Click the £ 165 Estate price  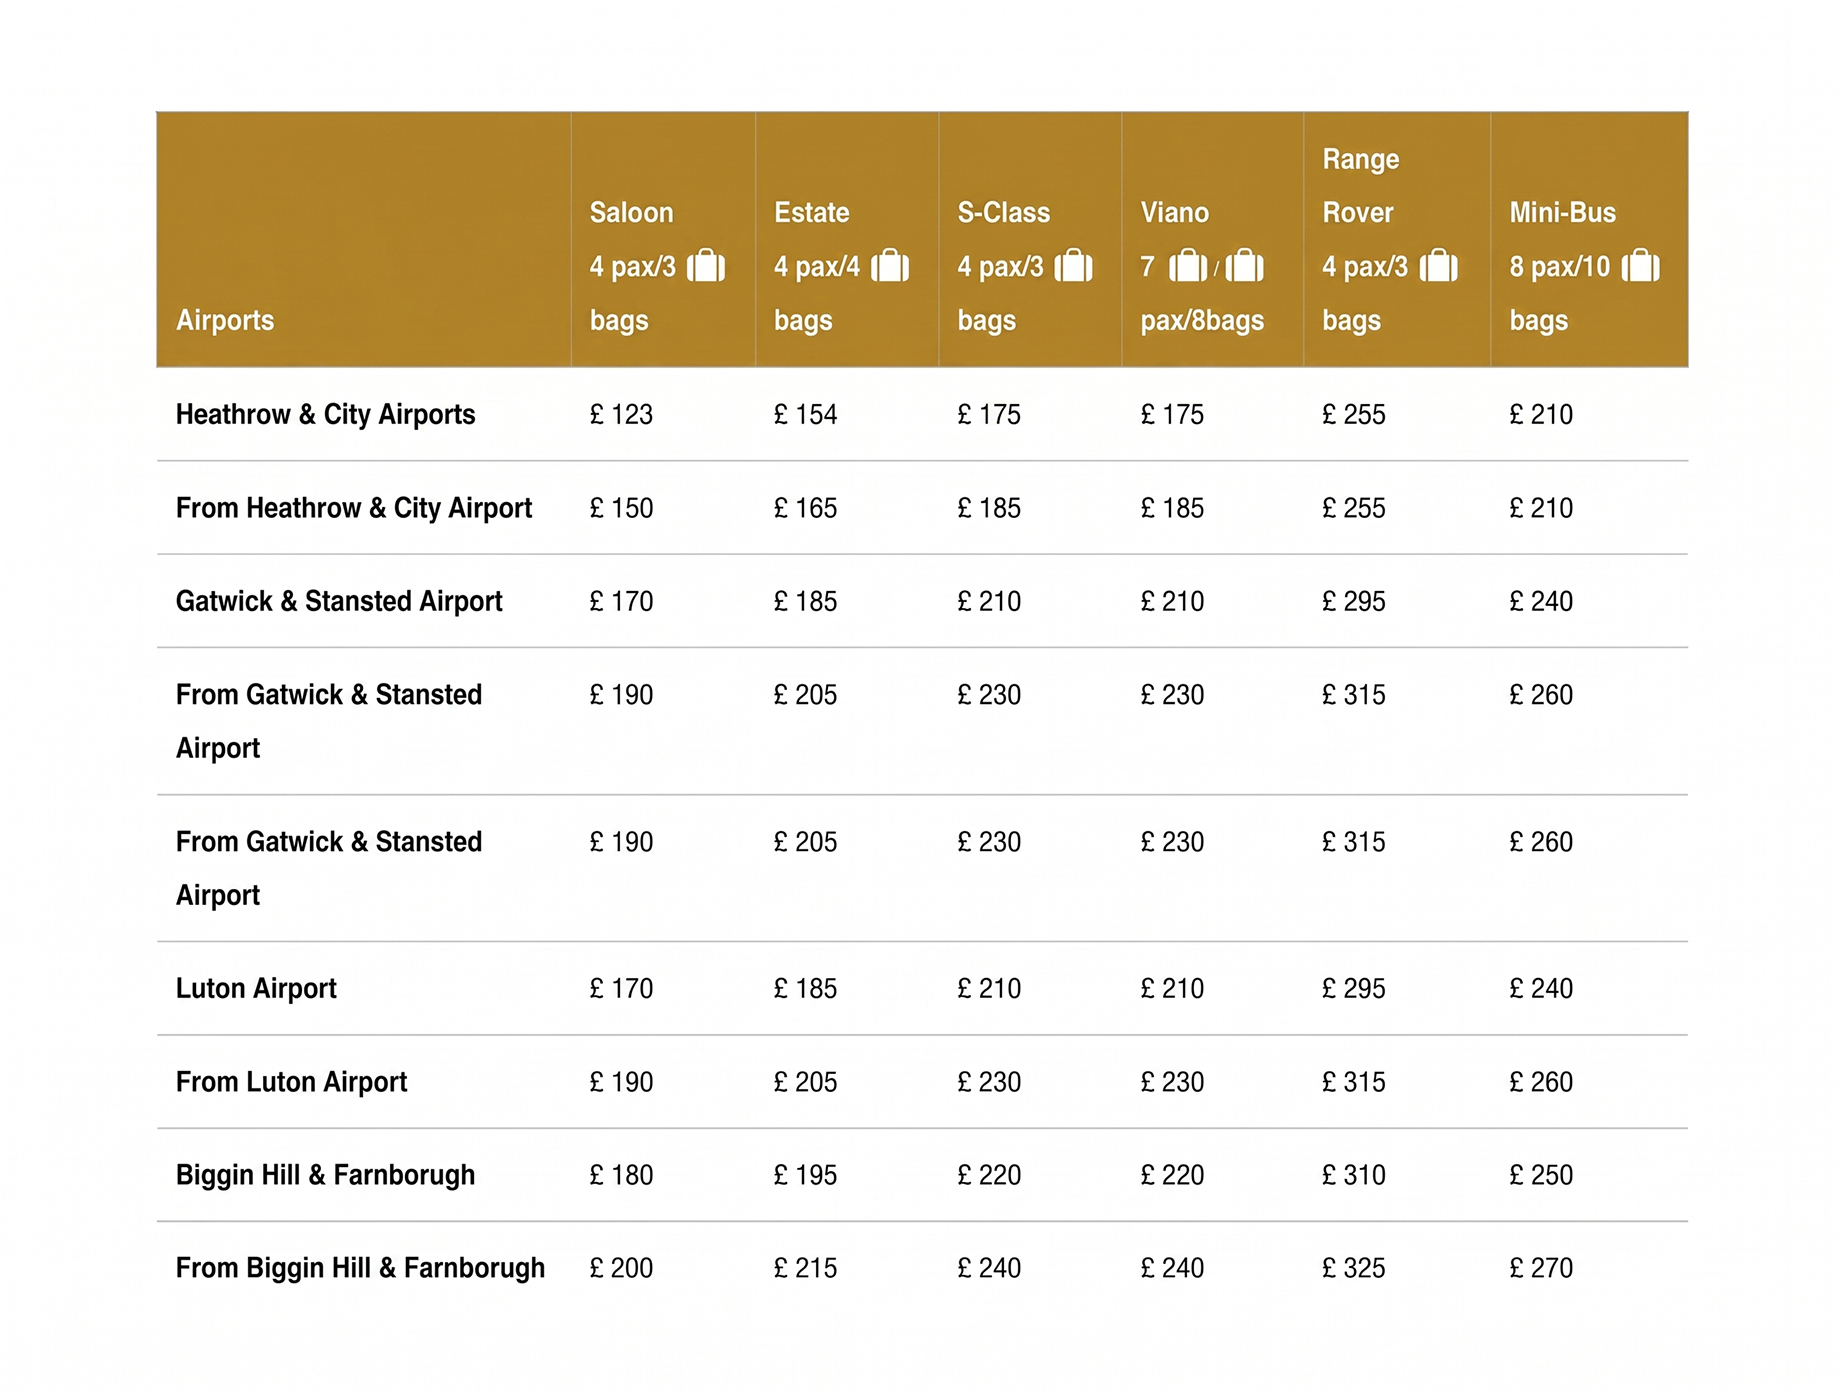point(805,508)
